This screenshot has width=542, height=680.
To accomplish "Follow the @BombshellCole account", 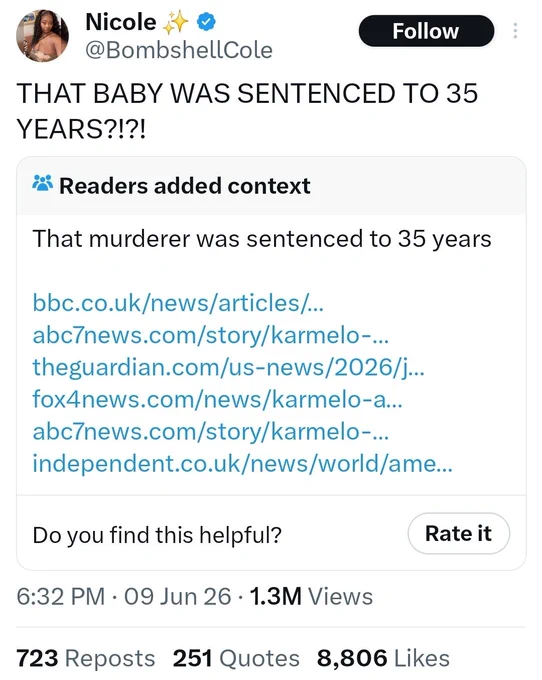I will [x=426, y=31].
